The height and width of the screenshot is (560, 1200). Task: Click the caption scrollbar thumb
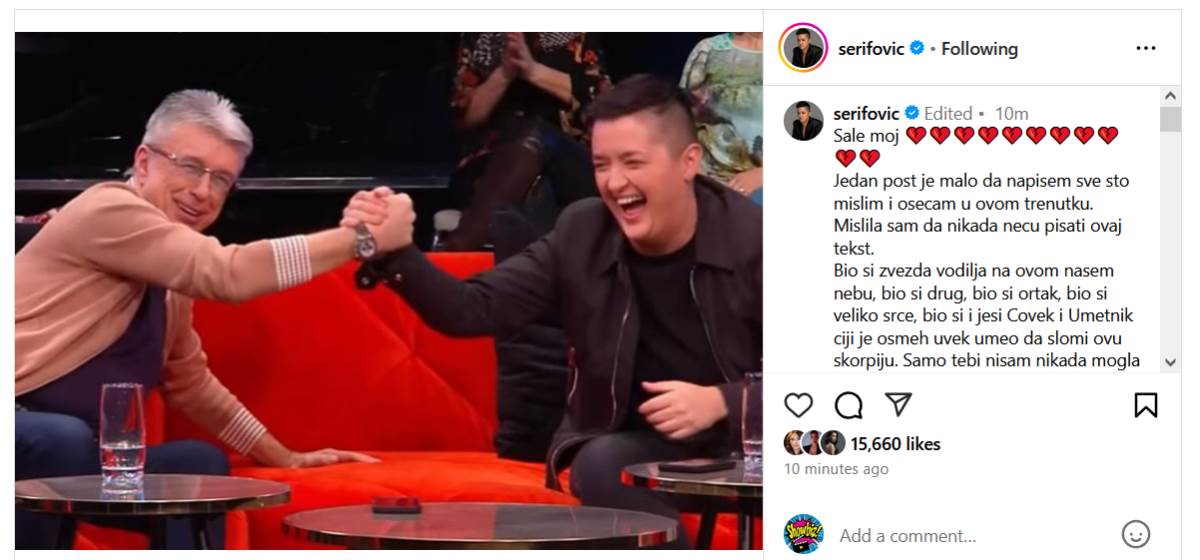tap(1170, 119)
